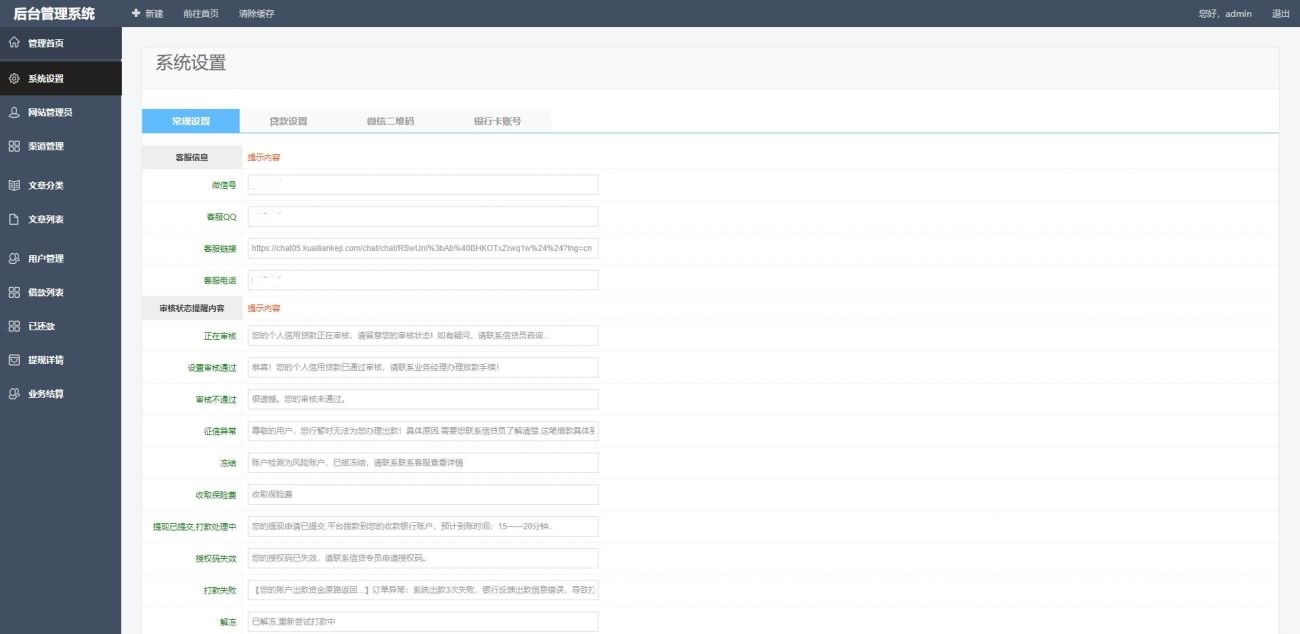1300x634 pixels.
Task: Click into the 收取保险费 field
Action: [x=422, y=495]
